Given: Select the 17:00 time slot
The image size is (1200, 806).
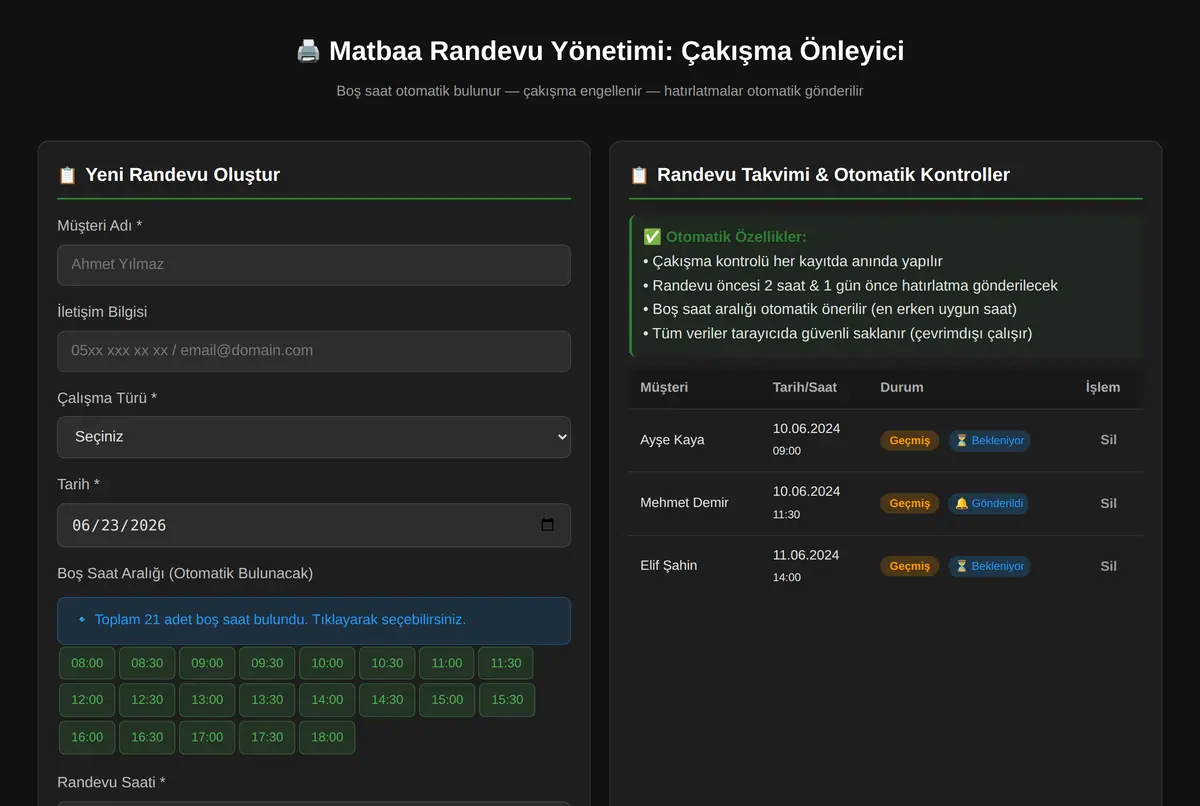Looking at the screenshot, I should [207, 737].
